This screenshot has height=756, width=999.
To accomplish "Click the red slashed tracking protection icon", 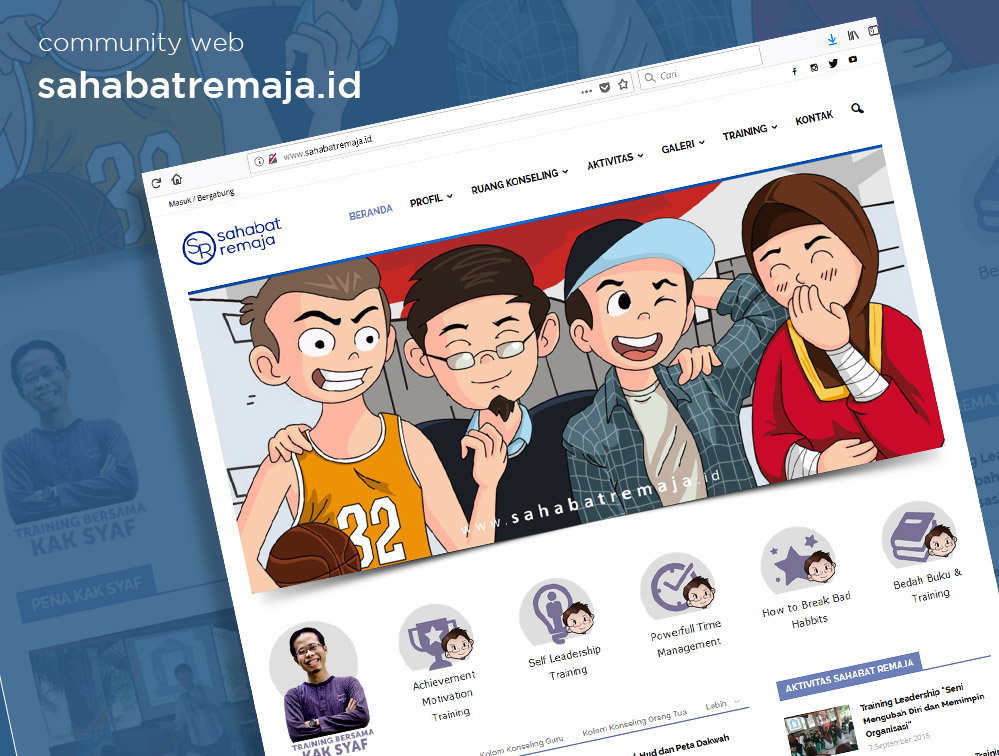I will coord(273,158).
